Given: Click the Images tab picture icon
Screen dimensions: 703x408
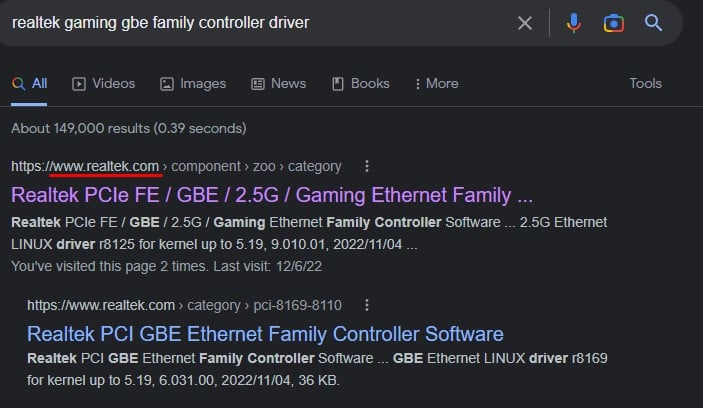Looking at the screenshot, I should coord(167,84).
